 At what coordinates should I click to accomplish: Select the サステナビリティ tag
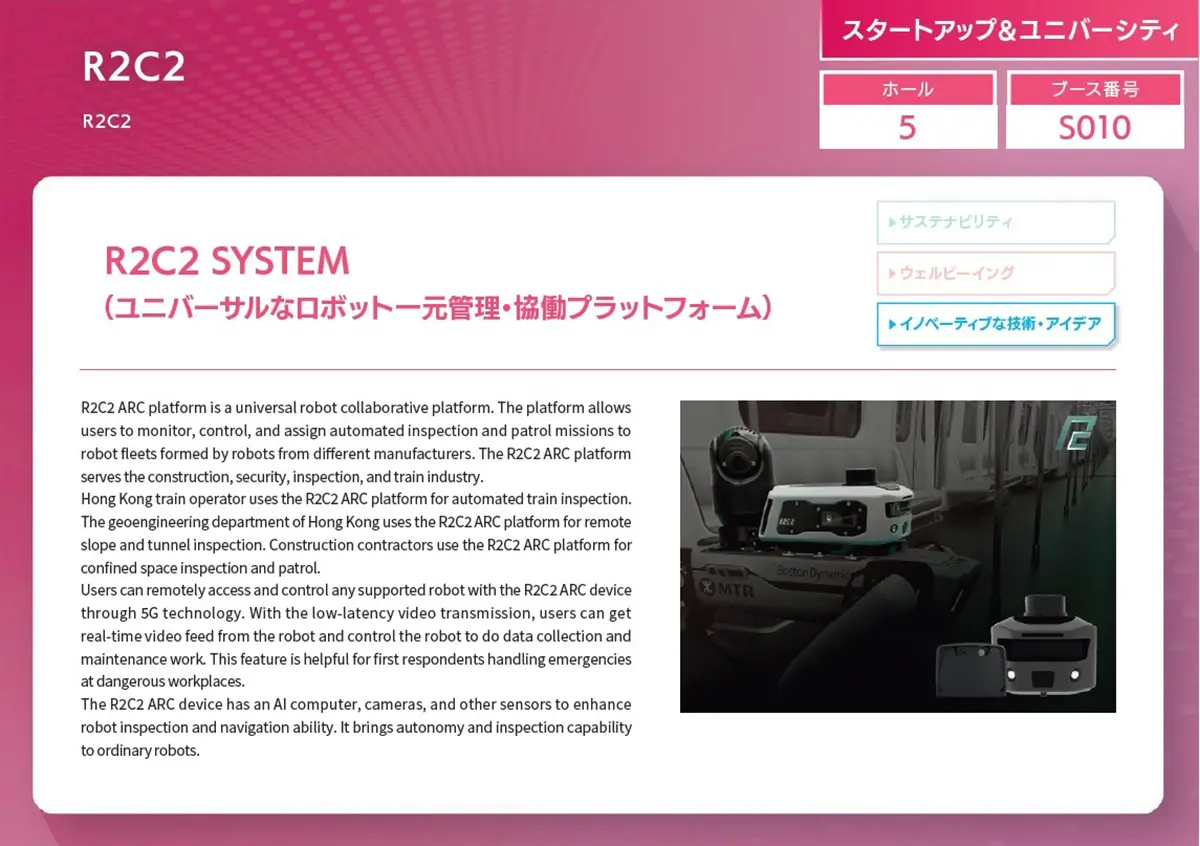coord(995,222)
